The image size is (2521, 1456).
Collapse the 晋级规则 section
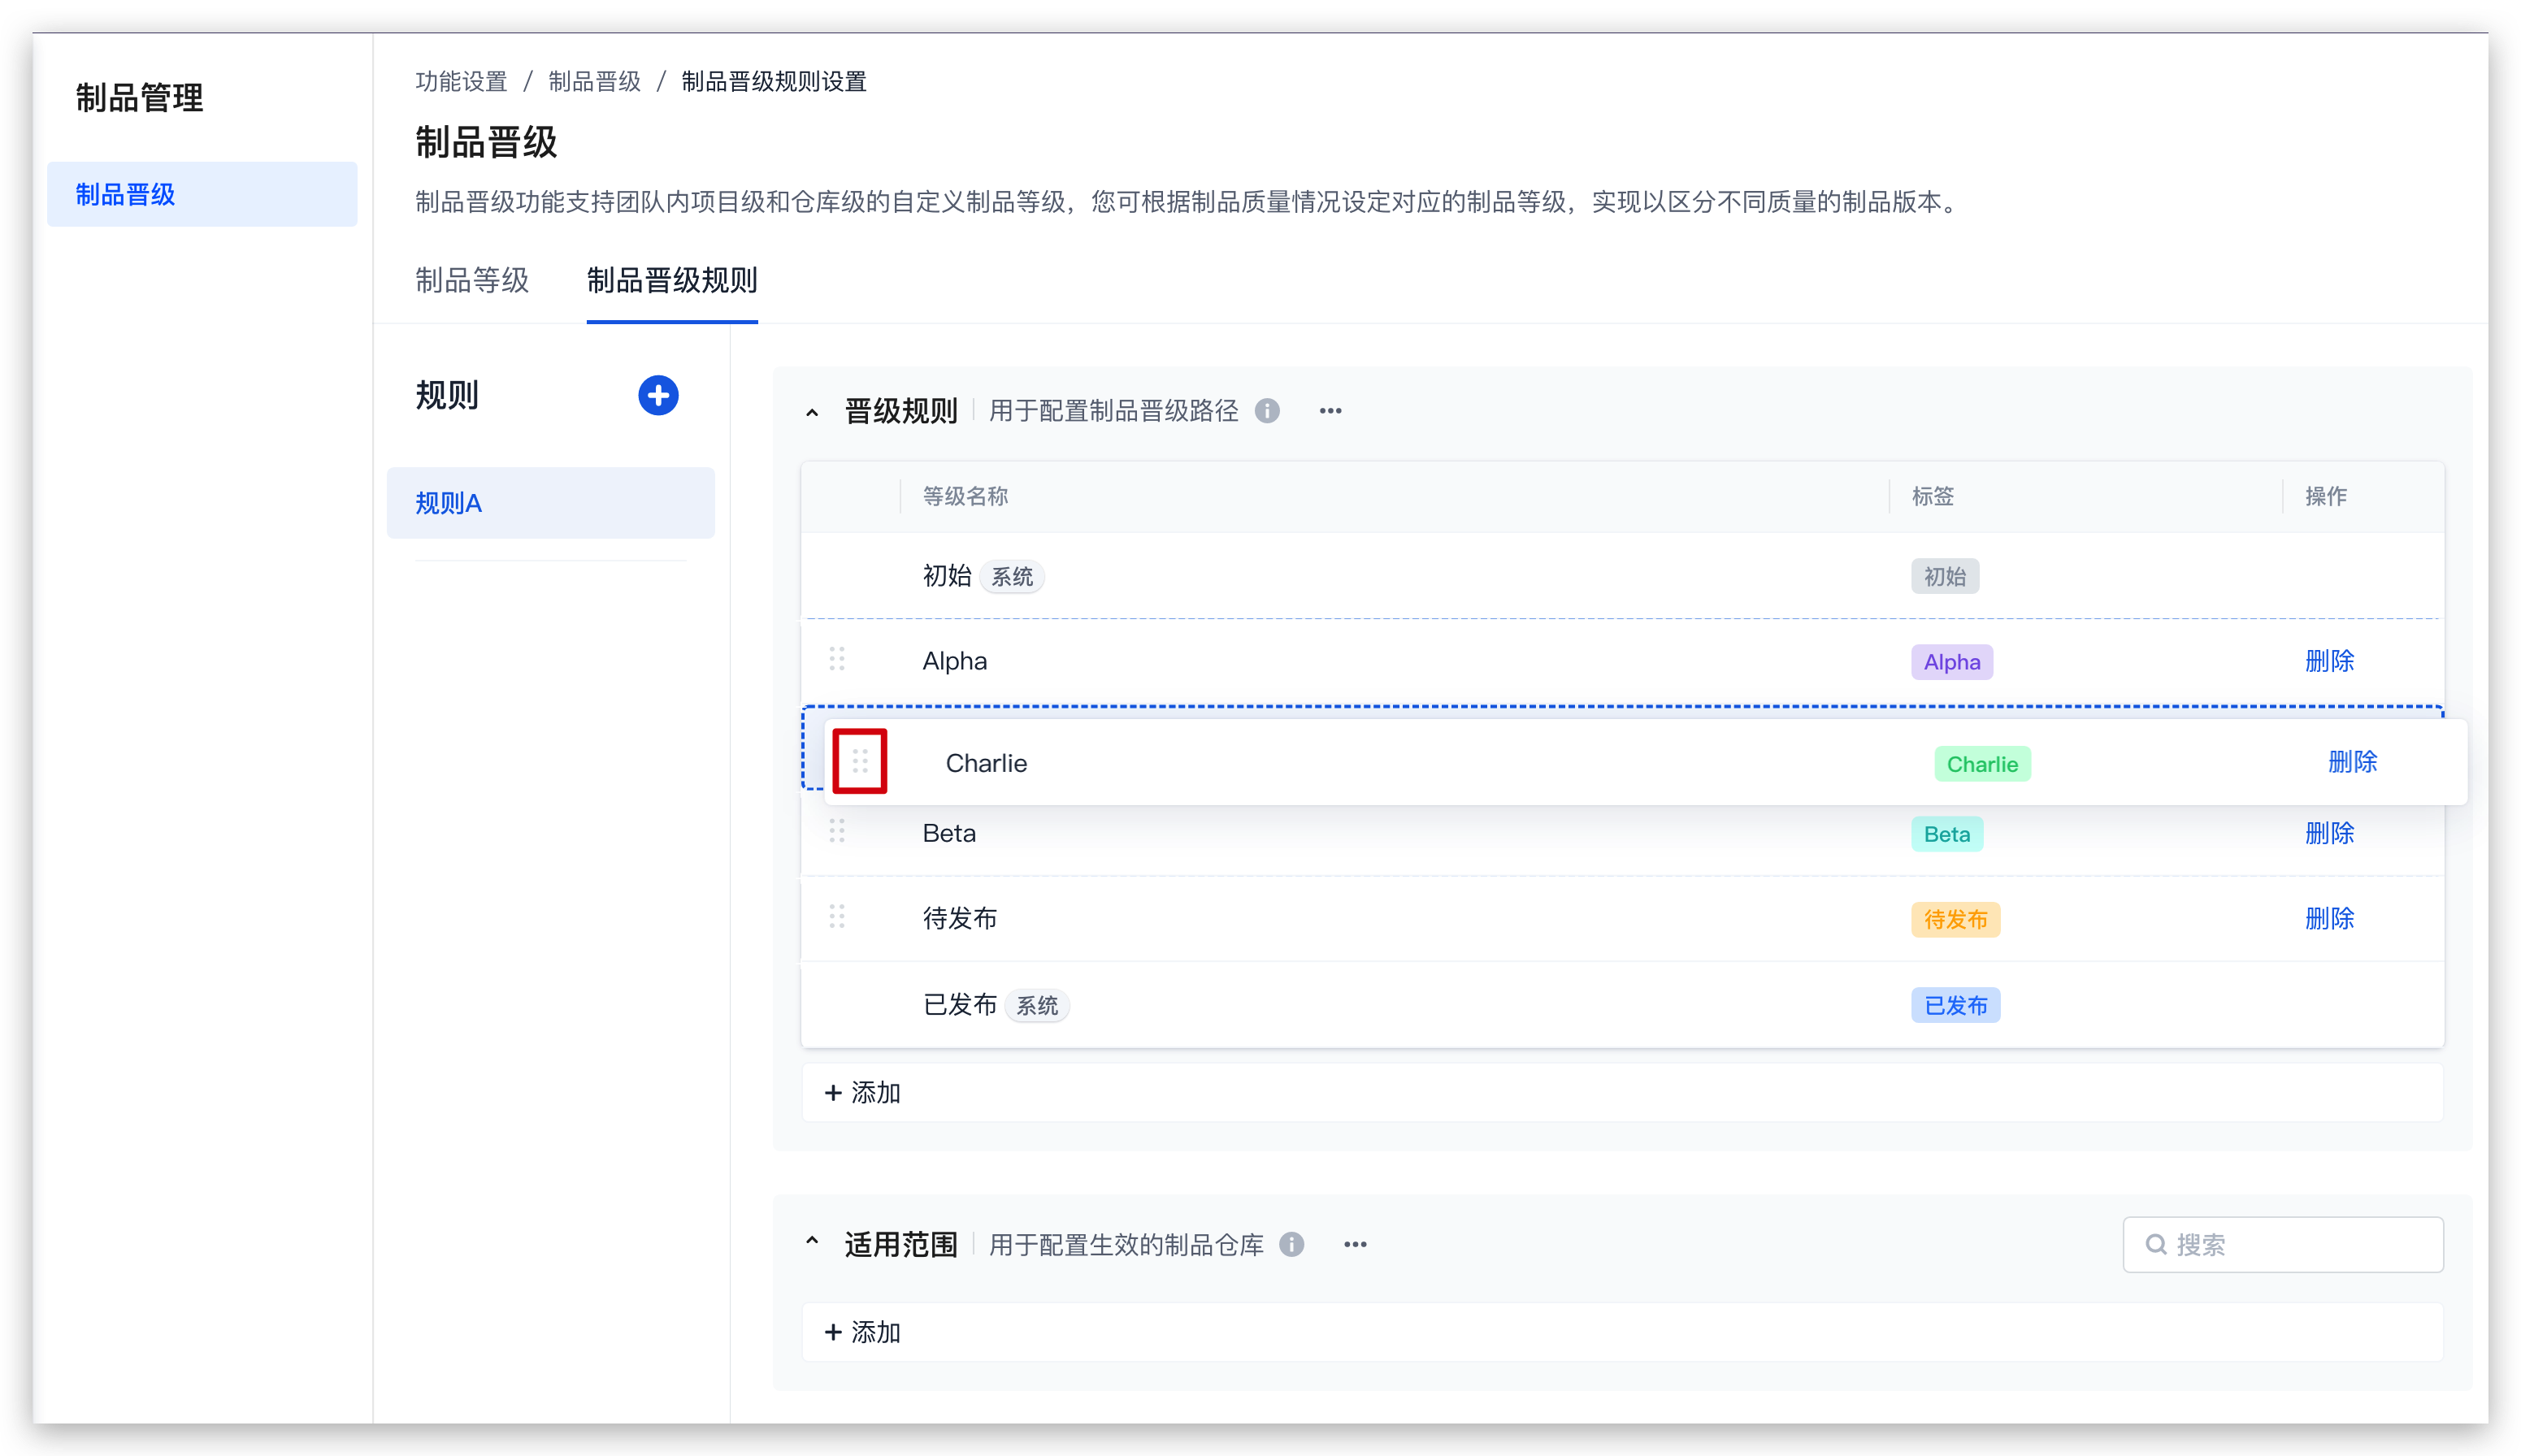[x=812, y=412]
